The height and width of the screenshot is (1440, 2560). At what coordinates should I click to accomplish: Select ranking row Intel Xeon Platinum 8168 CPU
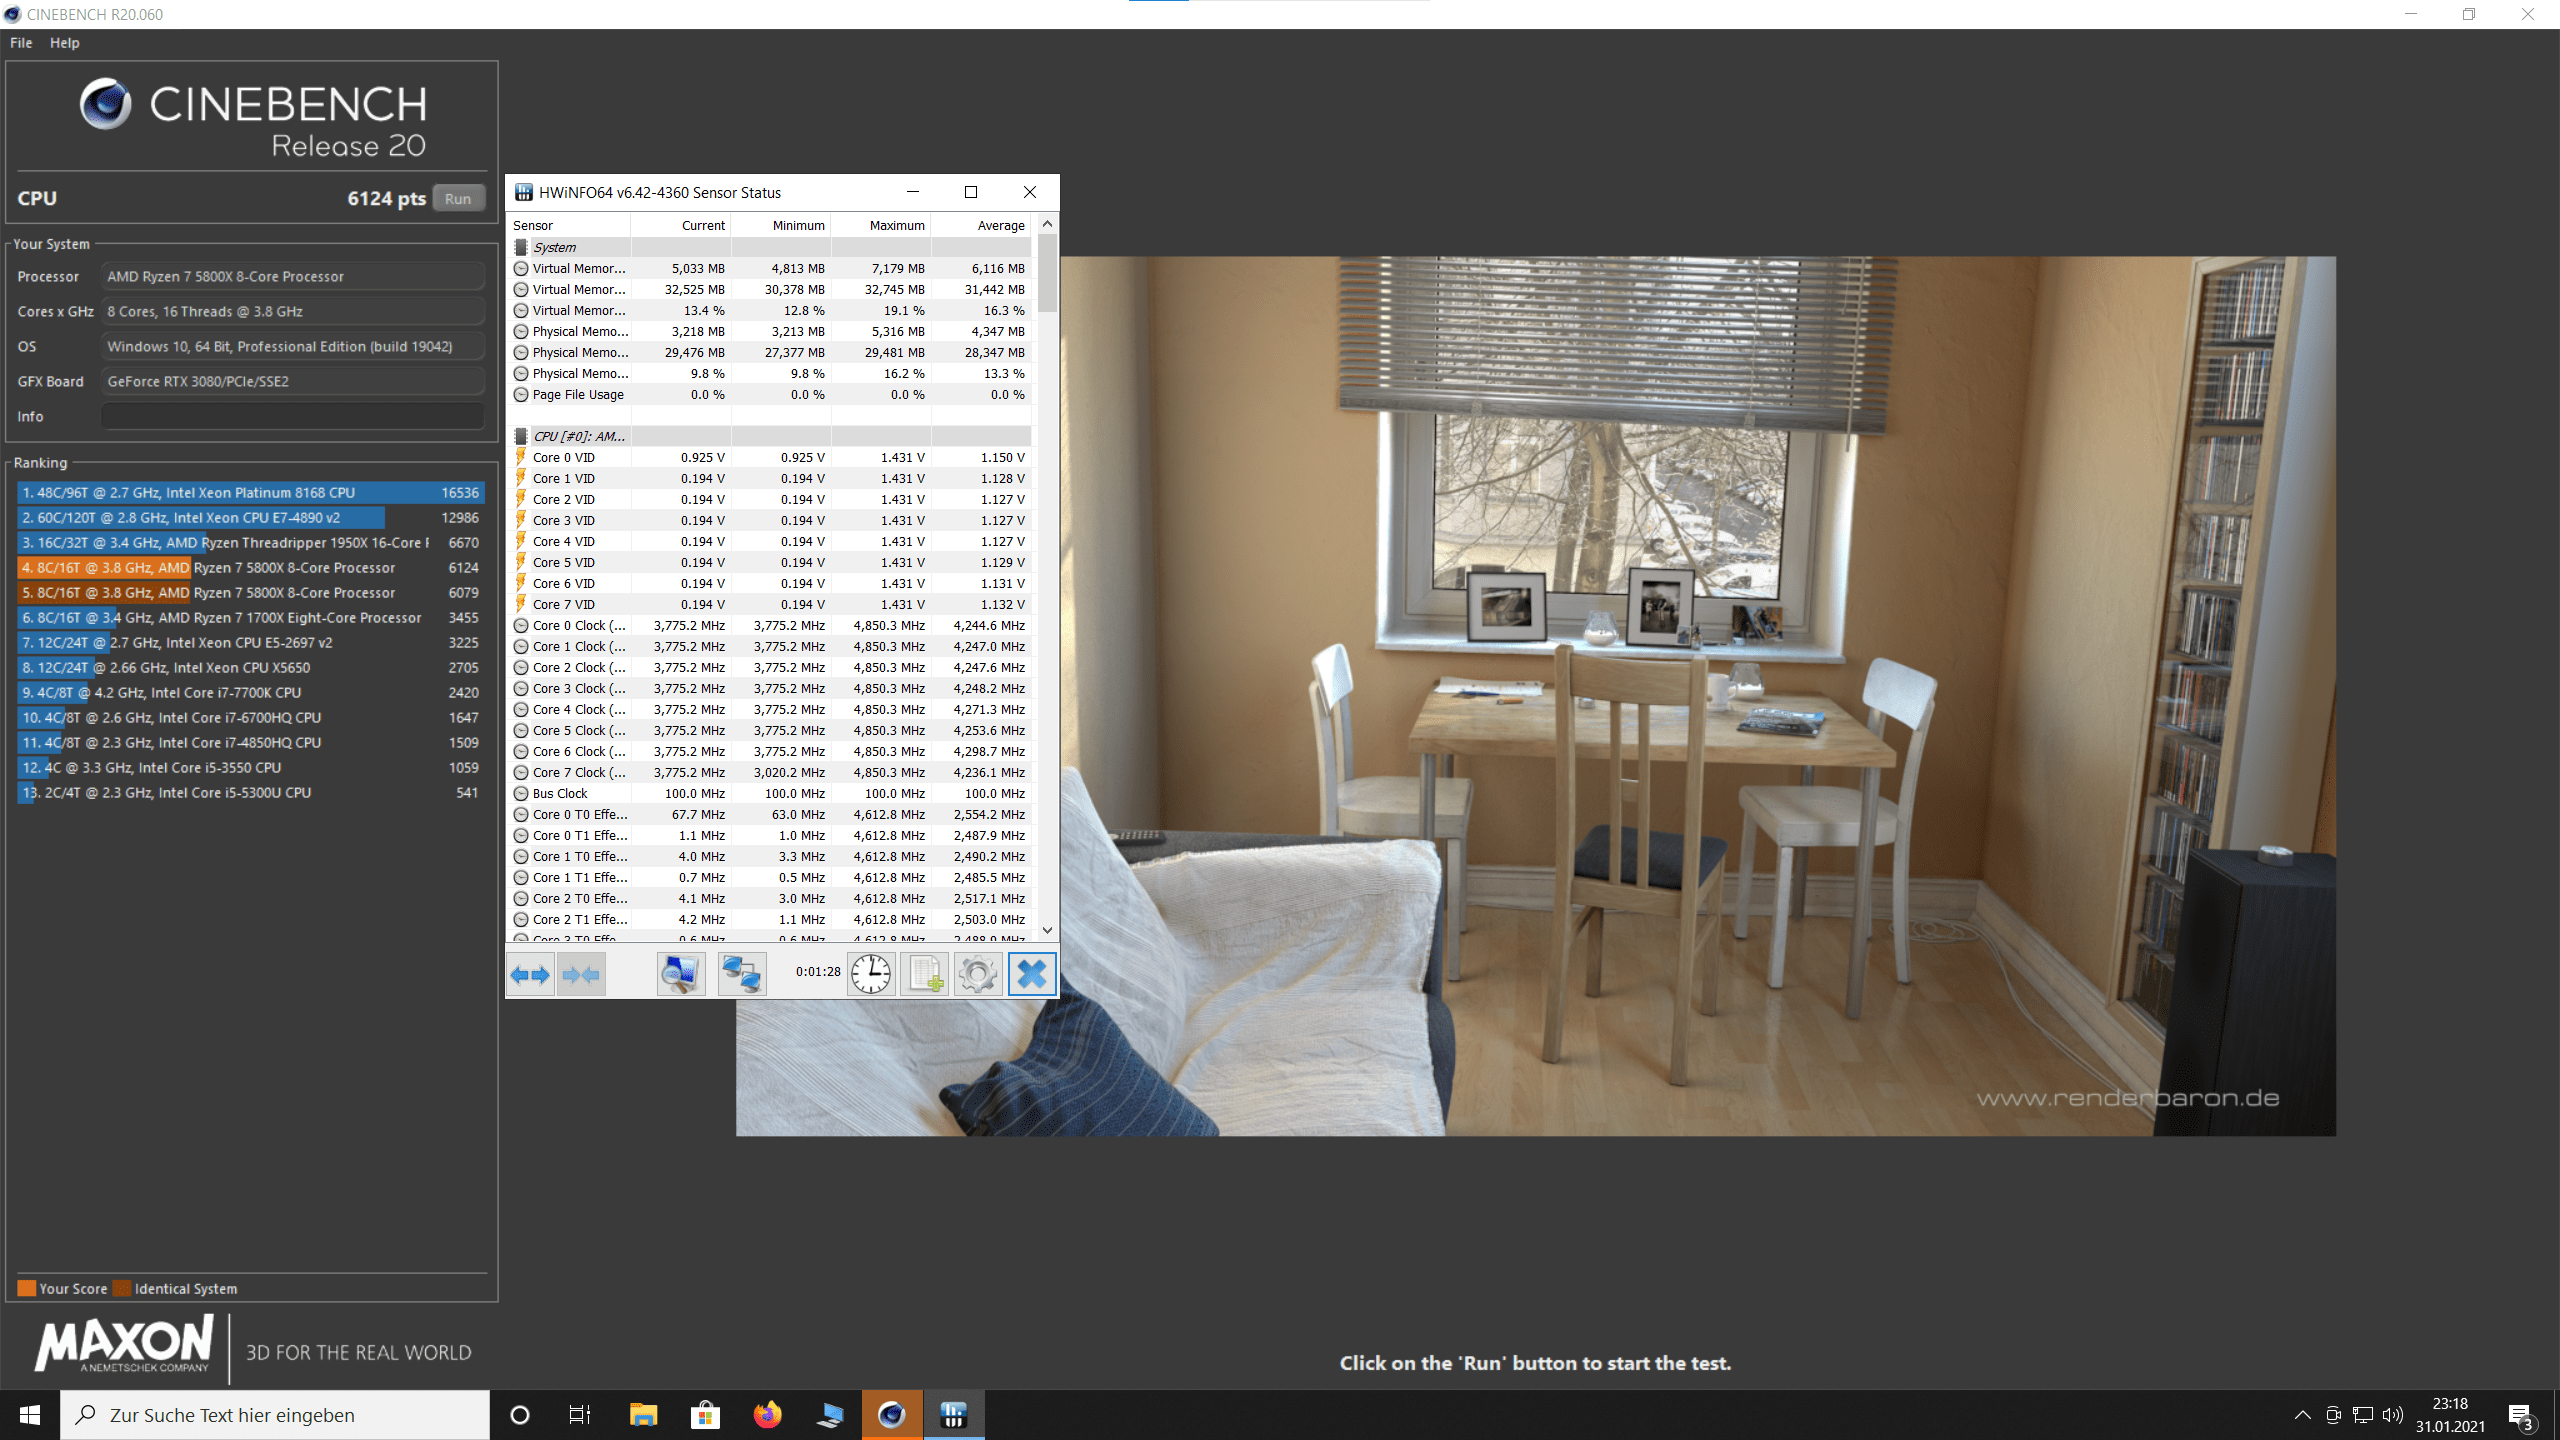(251, 493)
